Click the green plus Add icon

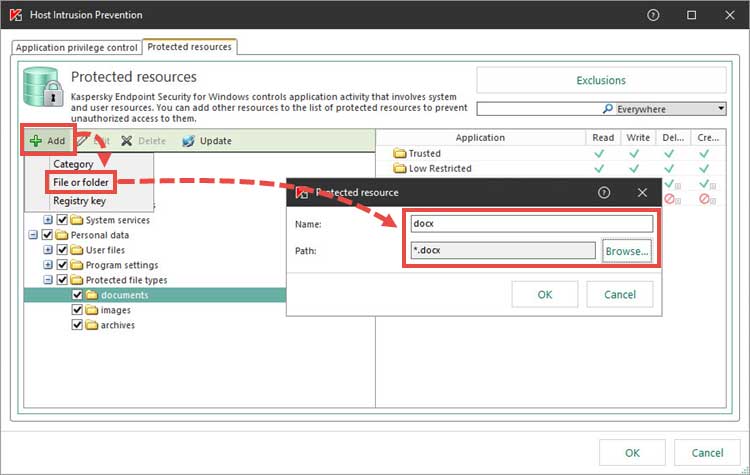(35, 141)
